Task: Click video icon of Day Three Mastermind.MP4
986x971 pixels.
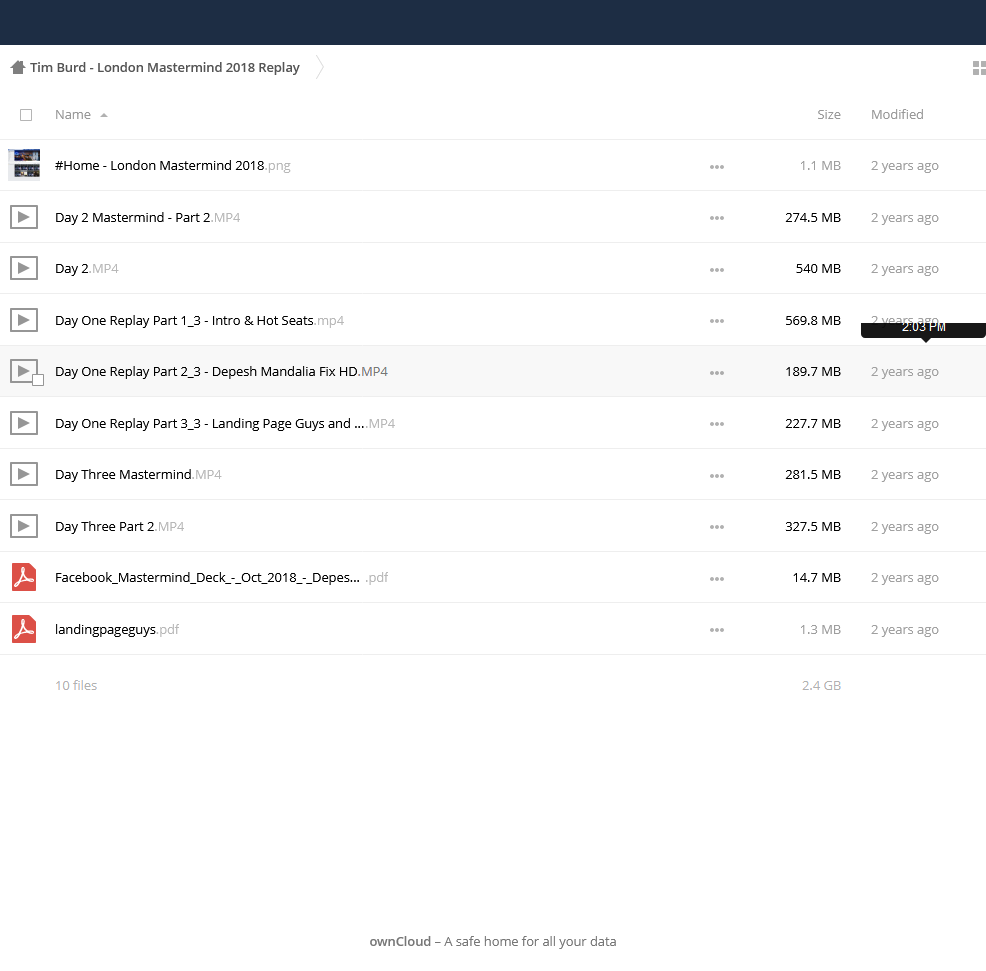Action: coord(24,474)
